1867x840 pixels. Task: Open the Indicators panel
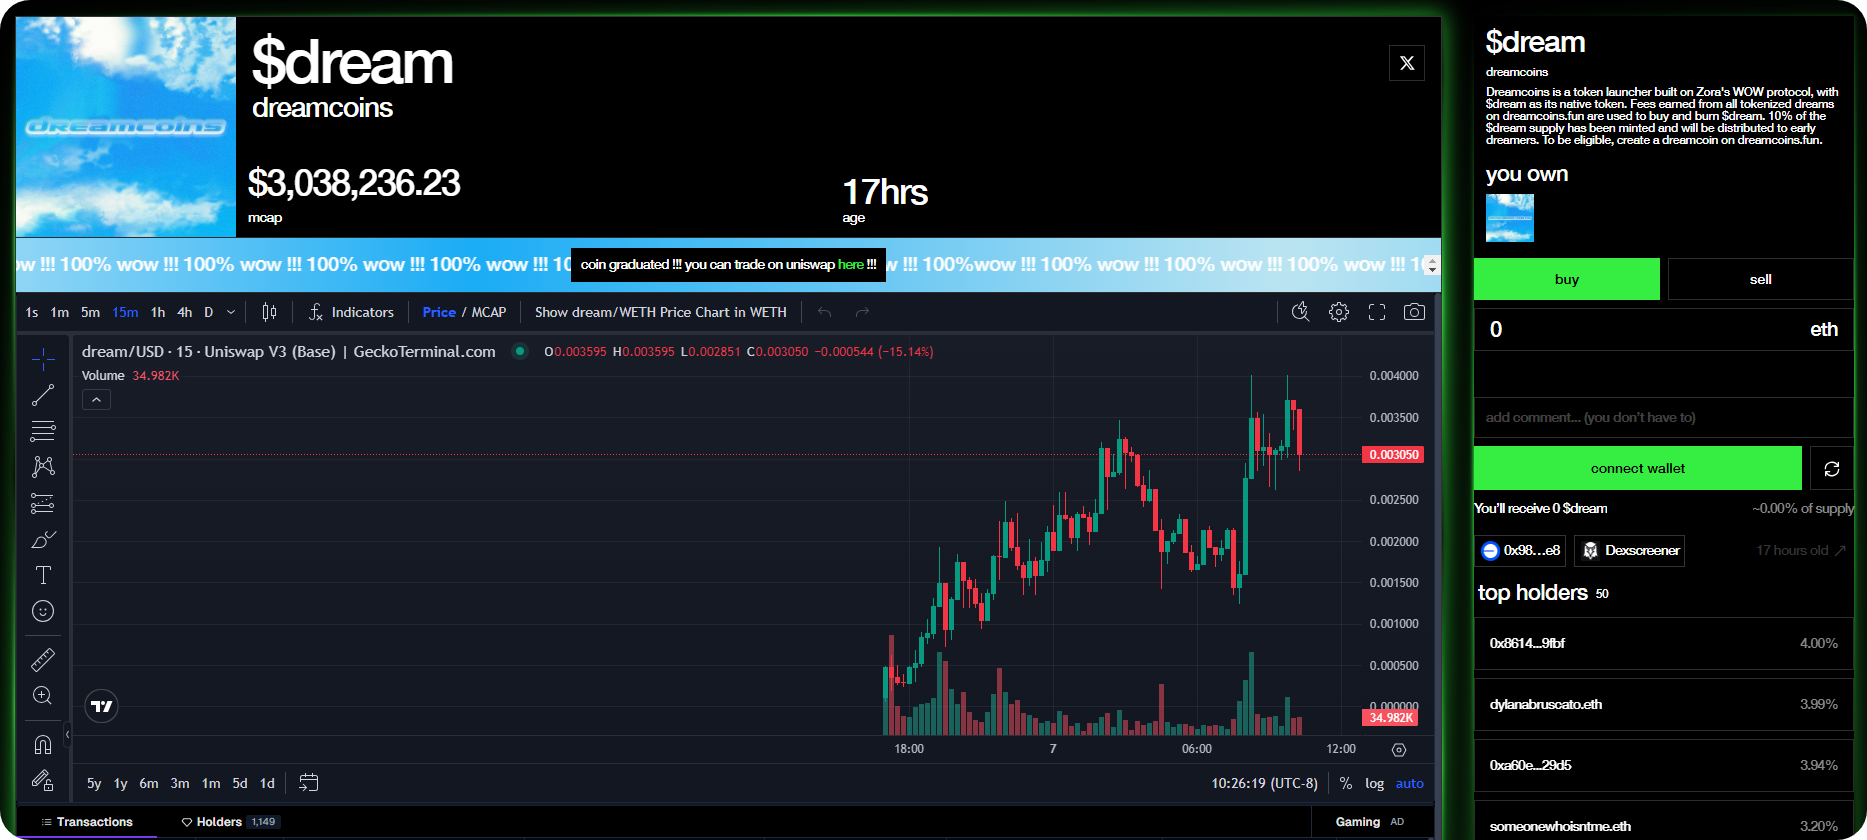point(351,312)
